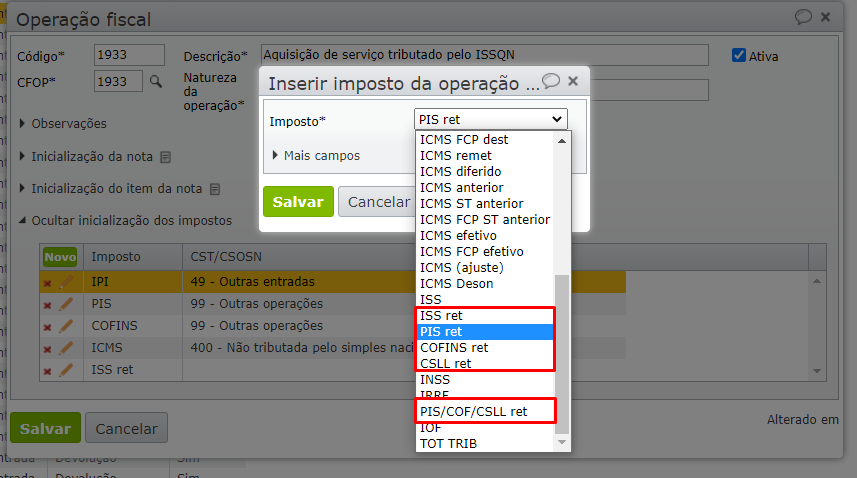Choose TOT TRIB option

click(x=485, y=444)
